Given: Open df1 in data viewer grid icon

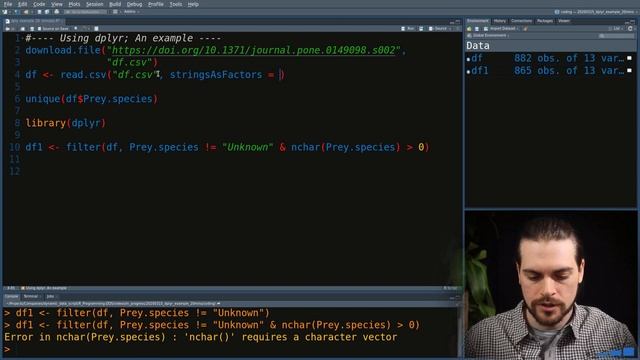Looking at the screenshot, I should [629, 71].
